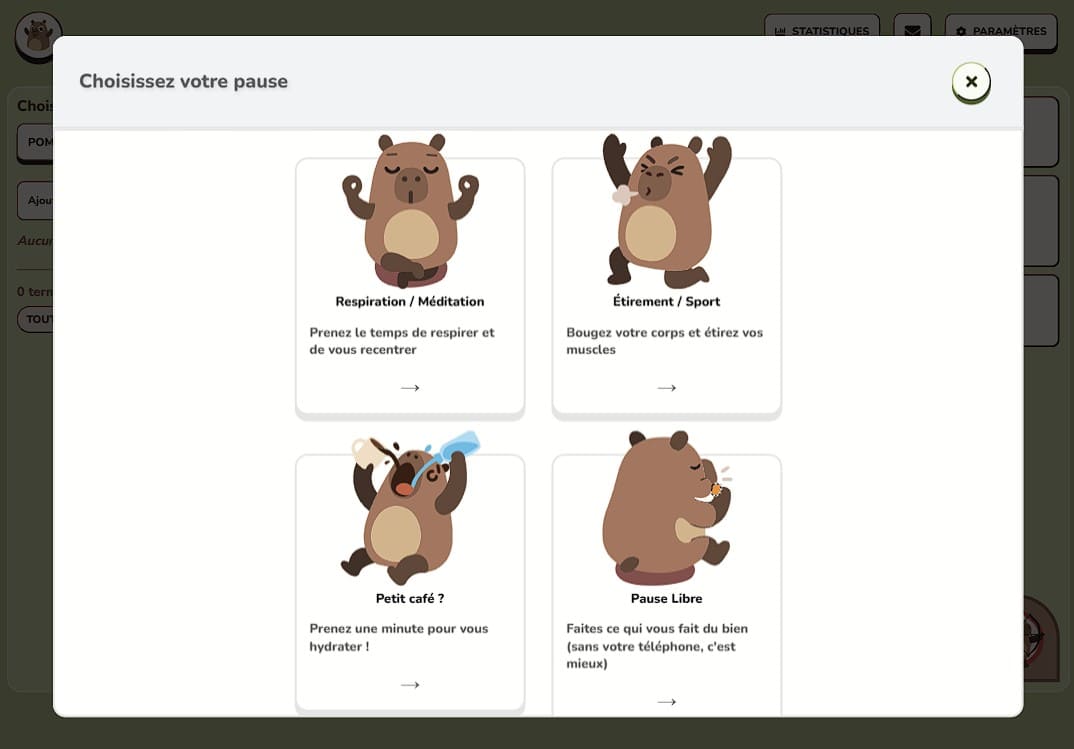Viewport: 1074px width, 749px height.
Task: Click the arrow in Respiration / Méditation card
Action: (410, 388)
